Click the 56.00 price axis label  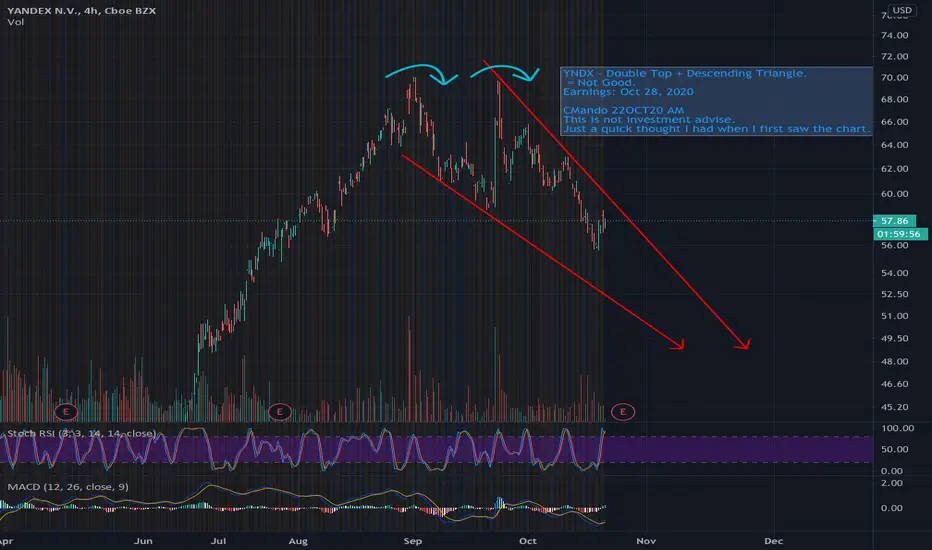pos(895,245)
